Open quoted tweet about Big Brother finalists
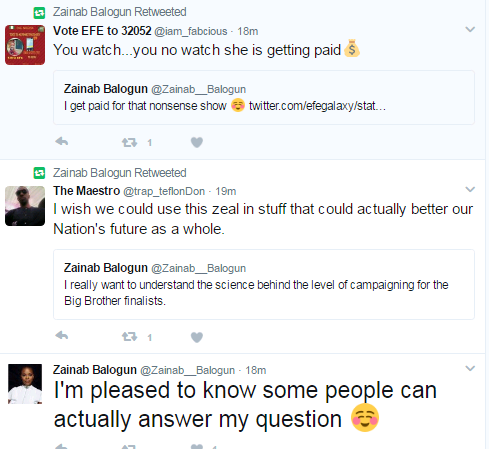 pos(264,284)
